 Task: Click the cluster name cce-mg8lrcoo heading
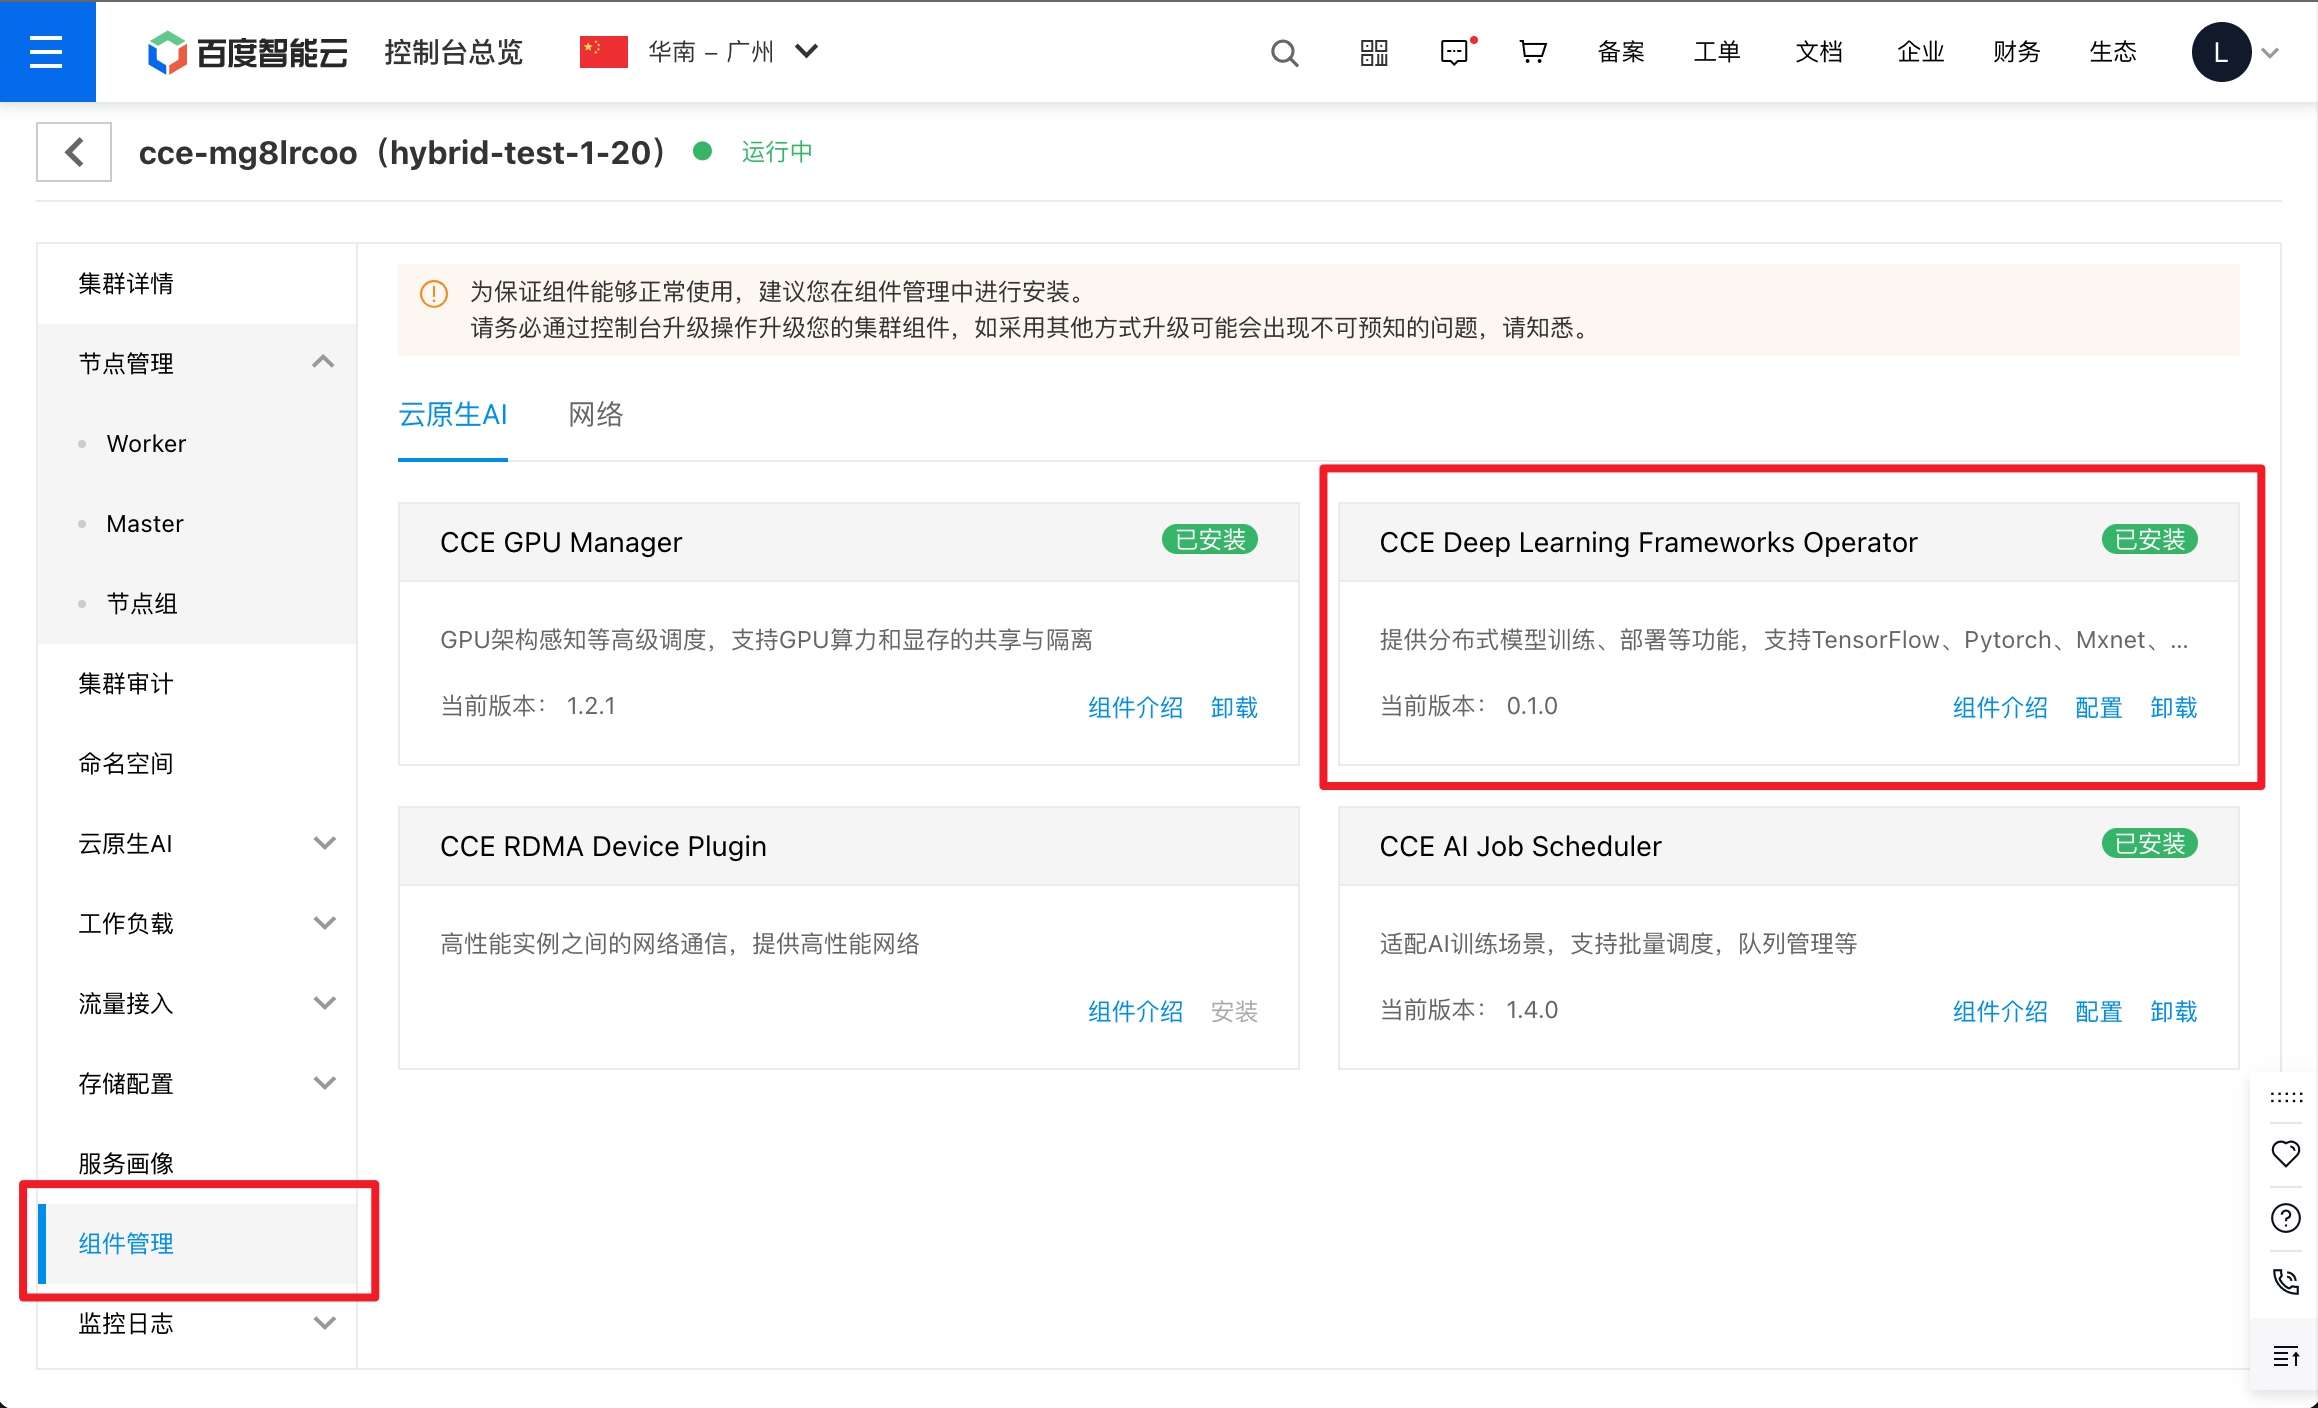(x=401, y=152)
